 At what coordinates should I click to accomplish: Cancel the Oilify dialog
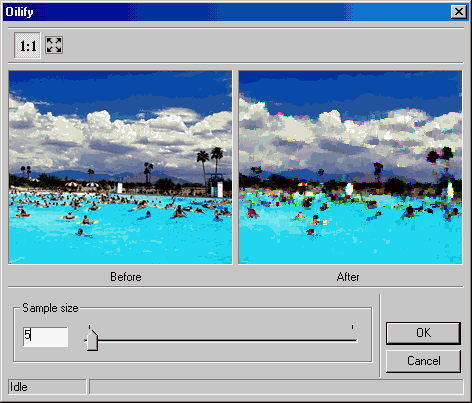point(423,361)
